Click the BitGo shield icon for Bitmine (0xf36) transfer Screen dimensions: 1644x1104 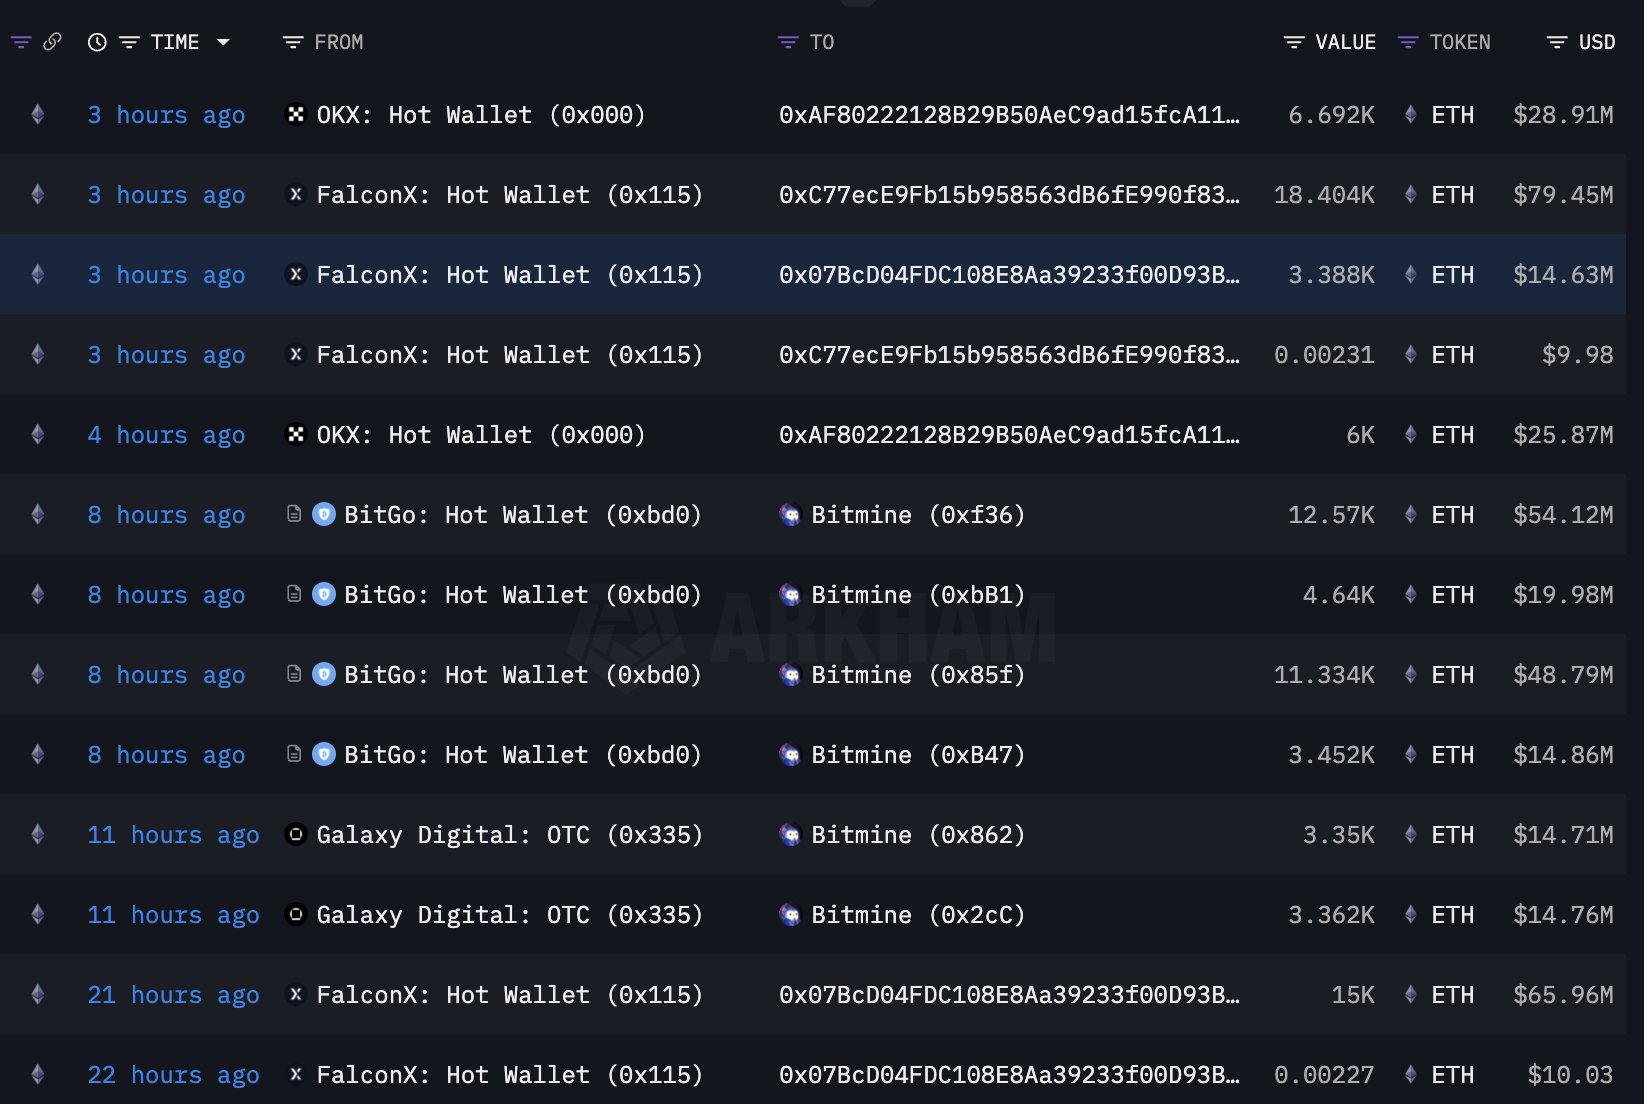click(x=324, y=515)
